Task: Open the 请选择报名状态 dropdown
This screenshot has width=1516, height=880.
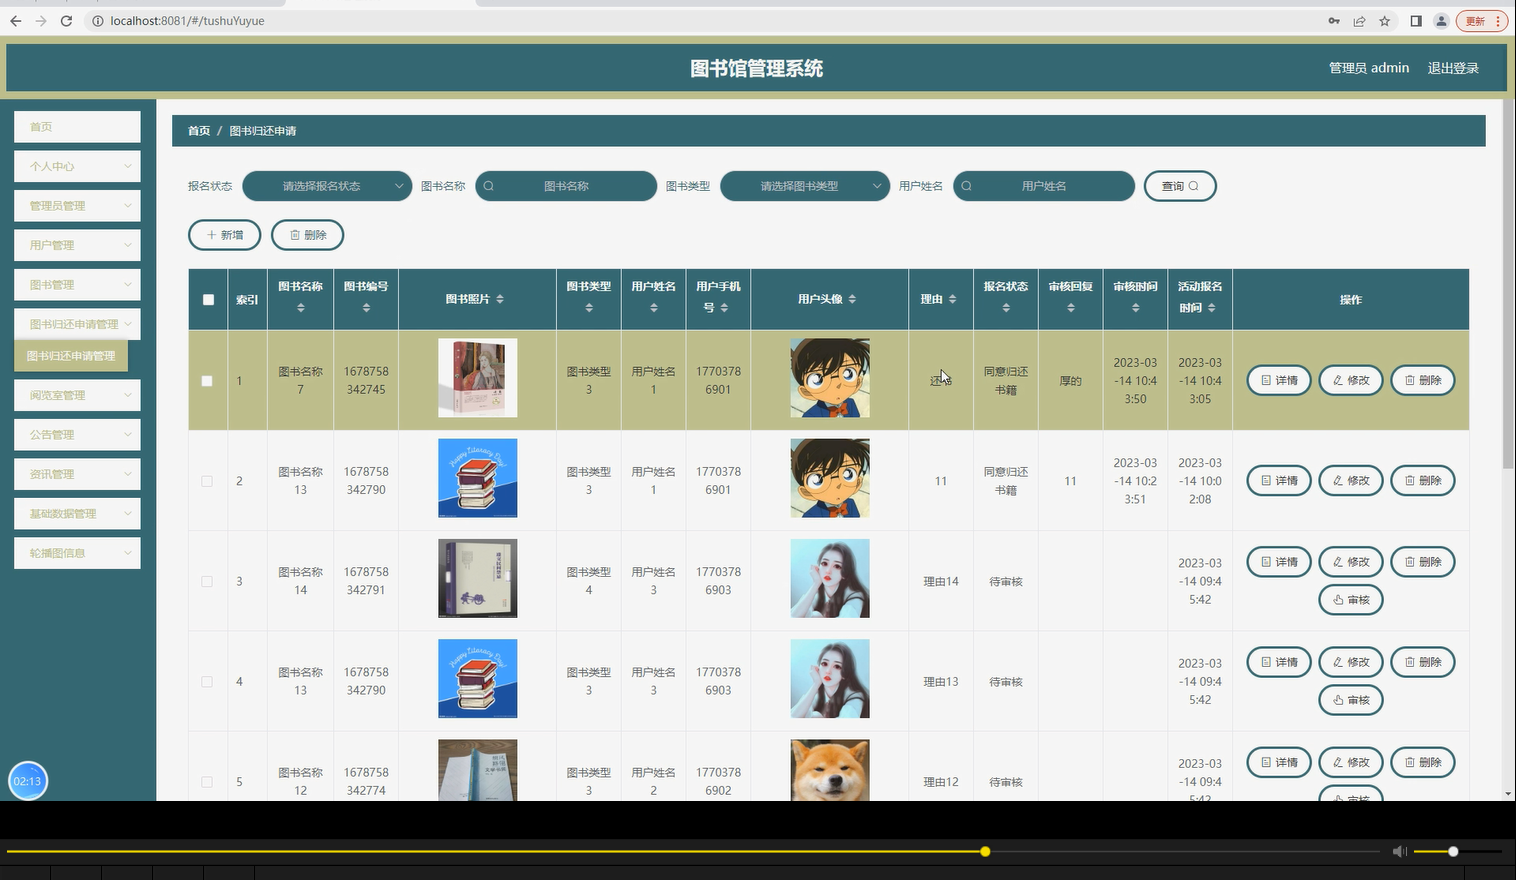Action: click(x=327, y=186)
